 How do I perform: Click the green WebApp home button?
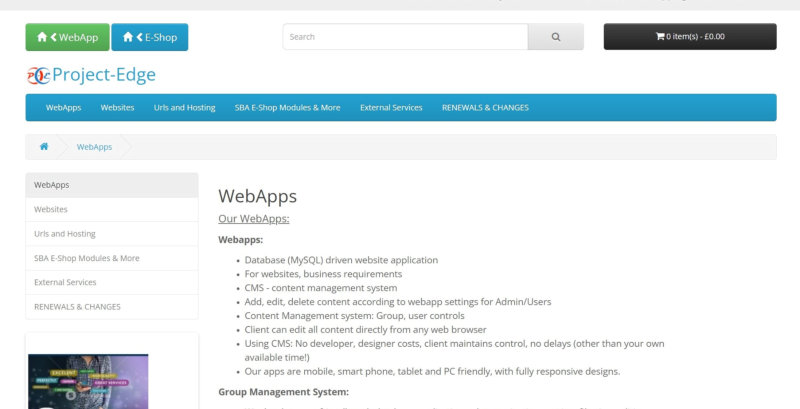coord(67,37)
